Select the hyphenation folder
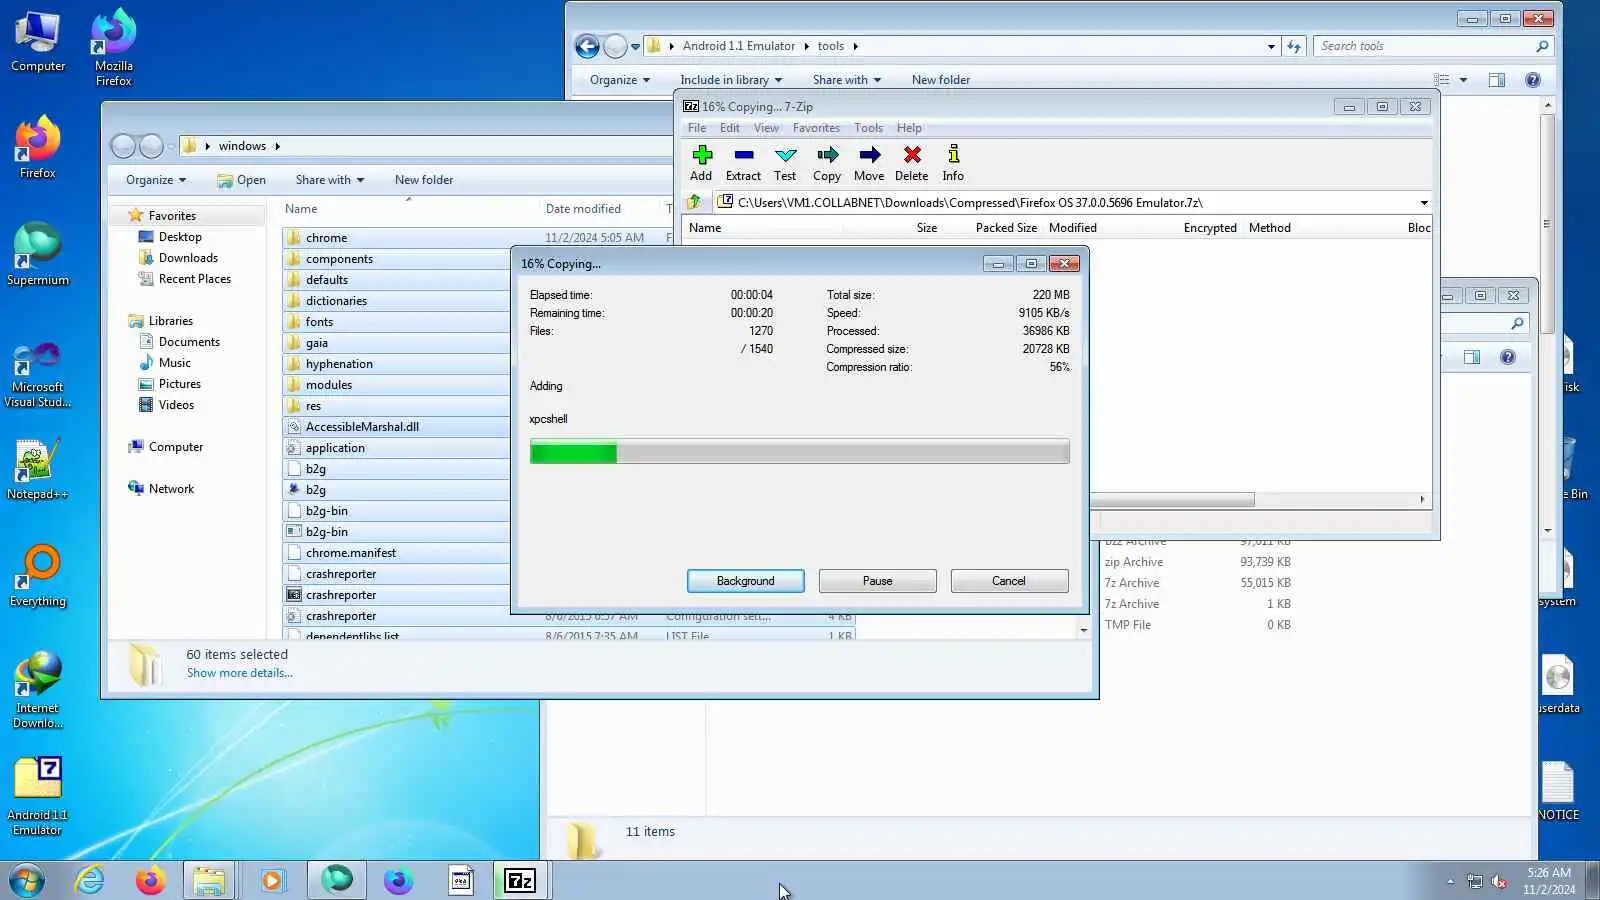Screen dimensions: 1600x900 click(x=339, y=364)
